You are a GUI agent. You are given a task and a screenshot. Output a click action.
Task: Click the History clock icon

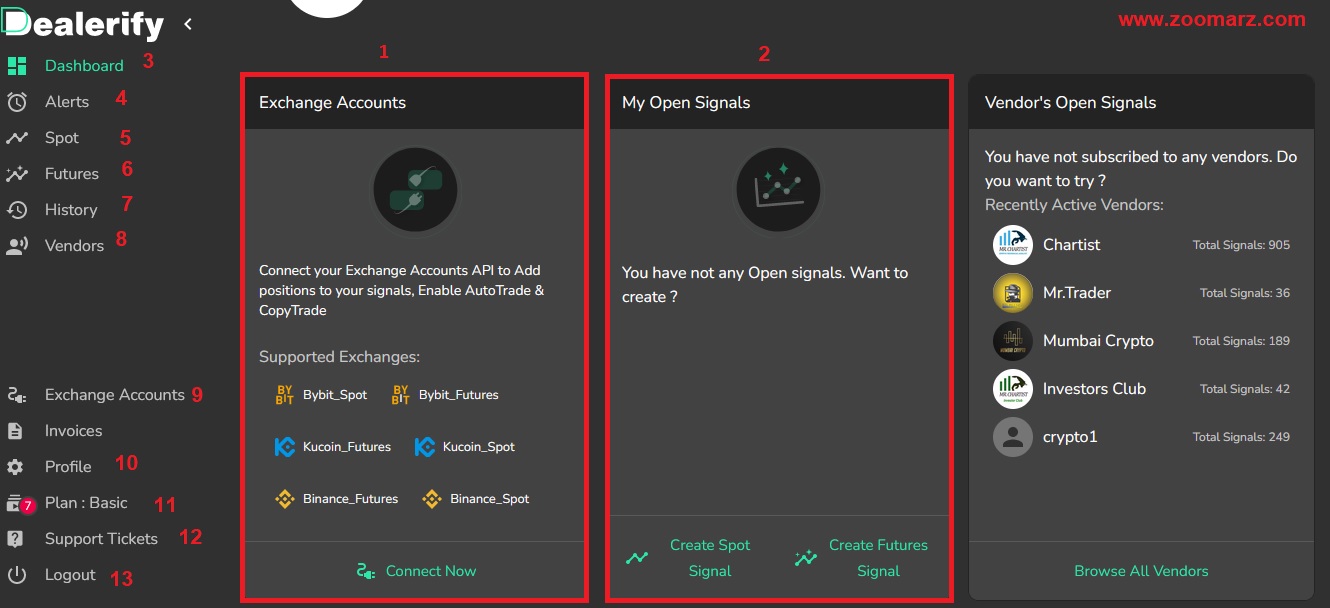[16, 210]
